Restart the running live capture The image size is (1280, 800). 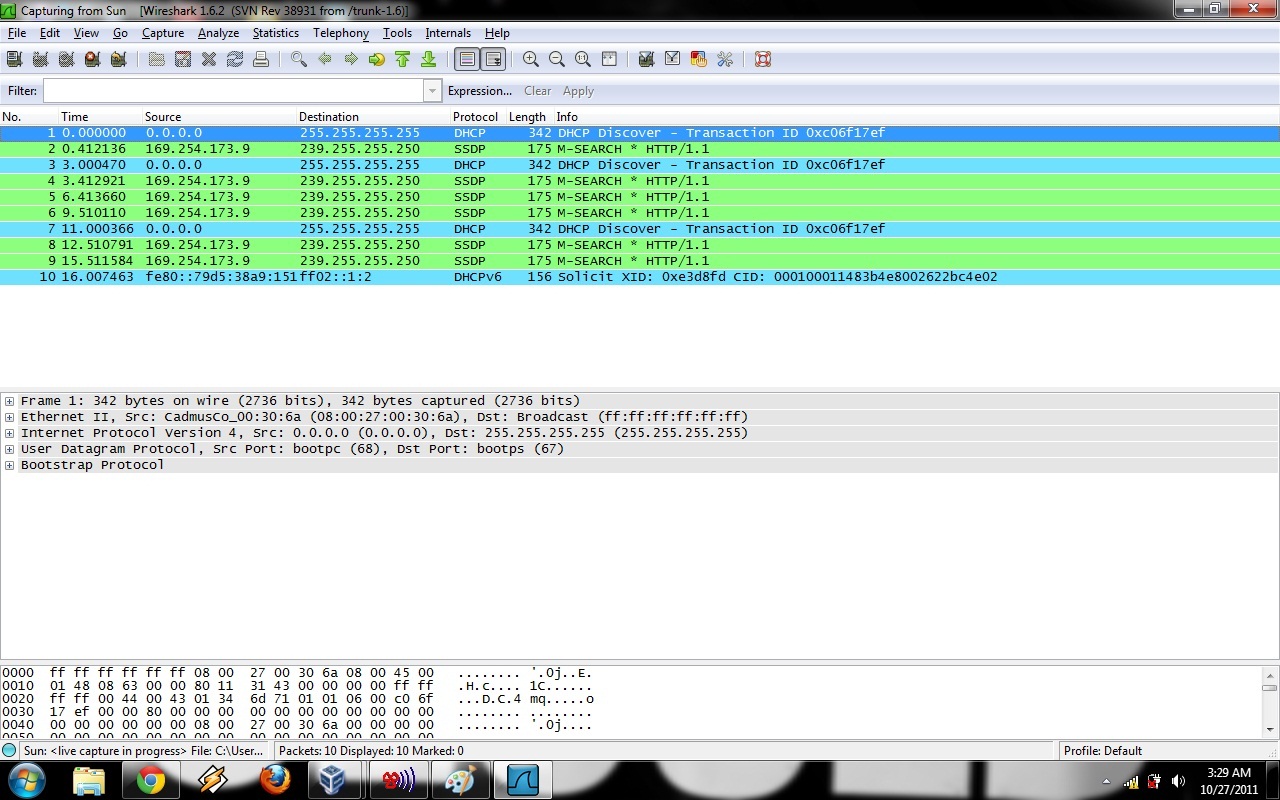click(119, 59)
